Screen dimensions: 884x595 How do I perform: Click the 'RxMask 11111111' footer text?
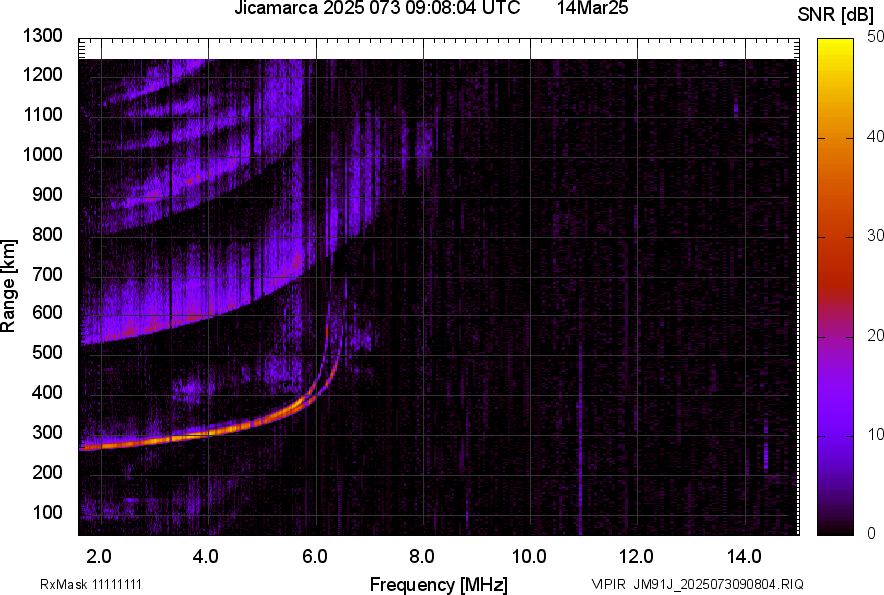(x=91, y=584)
